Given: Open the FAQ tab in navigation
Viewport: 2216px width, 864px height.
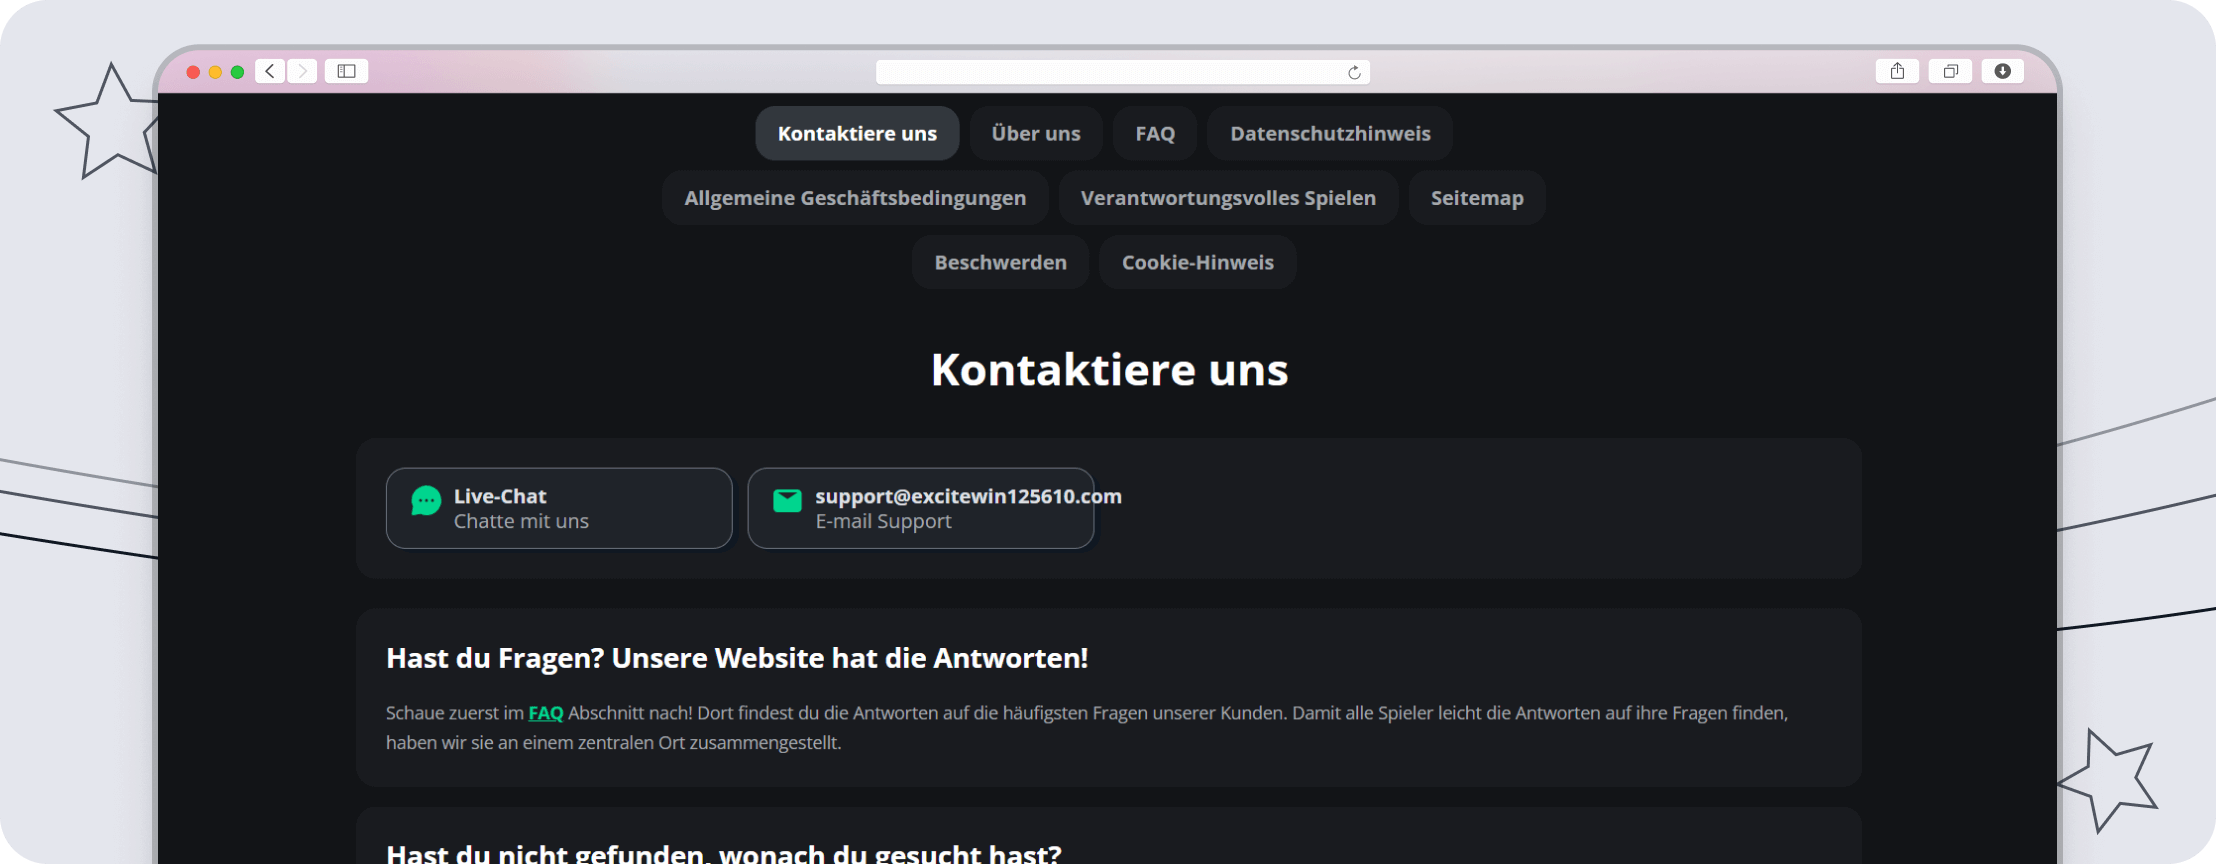Looking at the screenshot, I should coord(1155,133).
